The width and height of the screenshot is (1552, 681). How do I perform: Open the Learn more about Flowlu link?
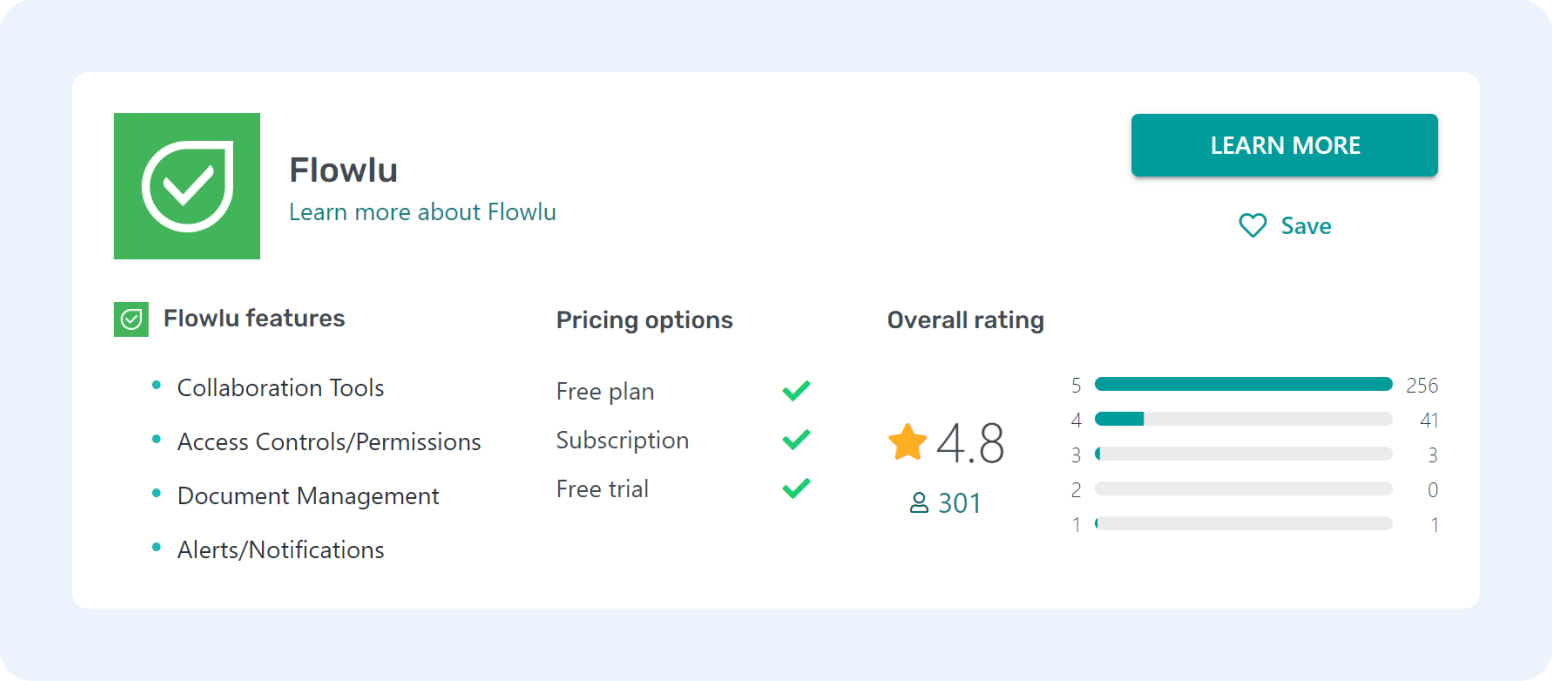[x=423, y=212]
